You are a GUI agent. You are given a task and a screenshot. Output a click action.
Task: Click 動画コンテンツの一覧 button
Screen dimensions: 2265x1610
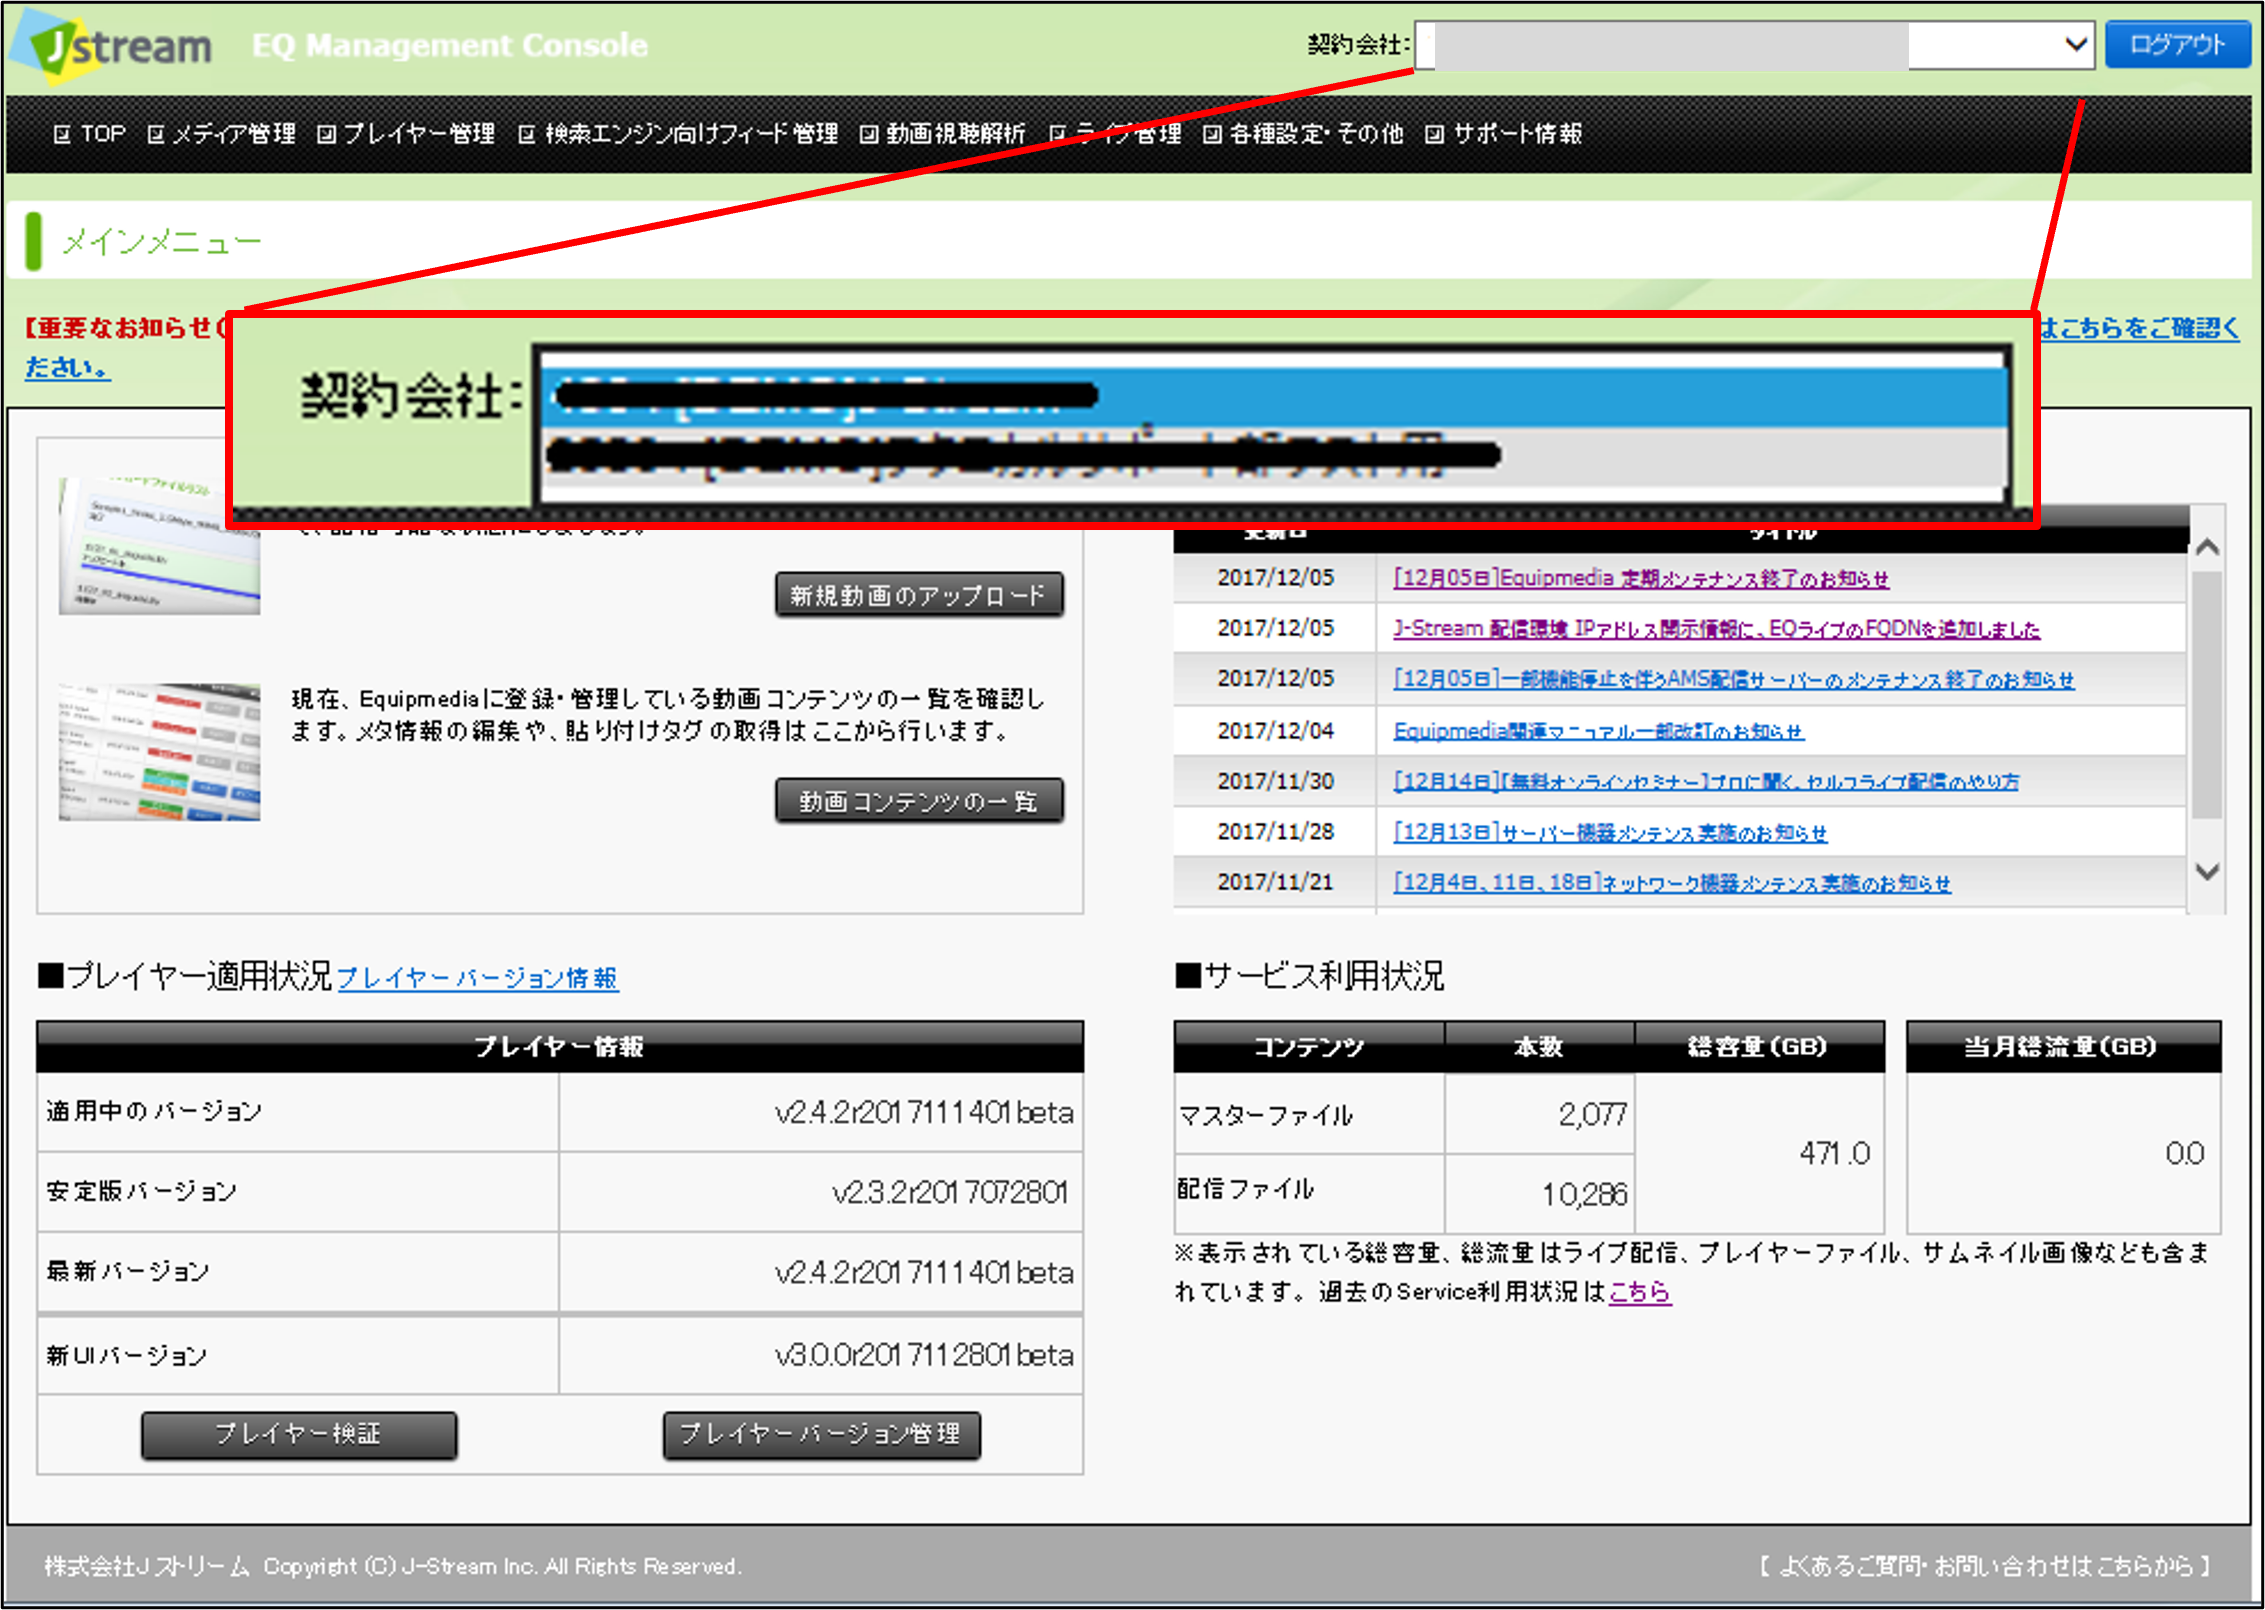click(x=919, y=801)
